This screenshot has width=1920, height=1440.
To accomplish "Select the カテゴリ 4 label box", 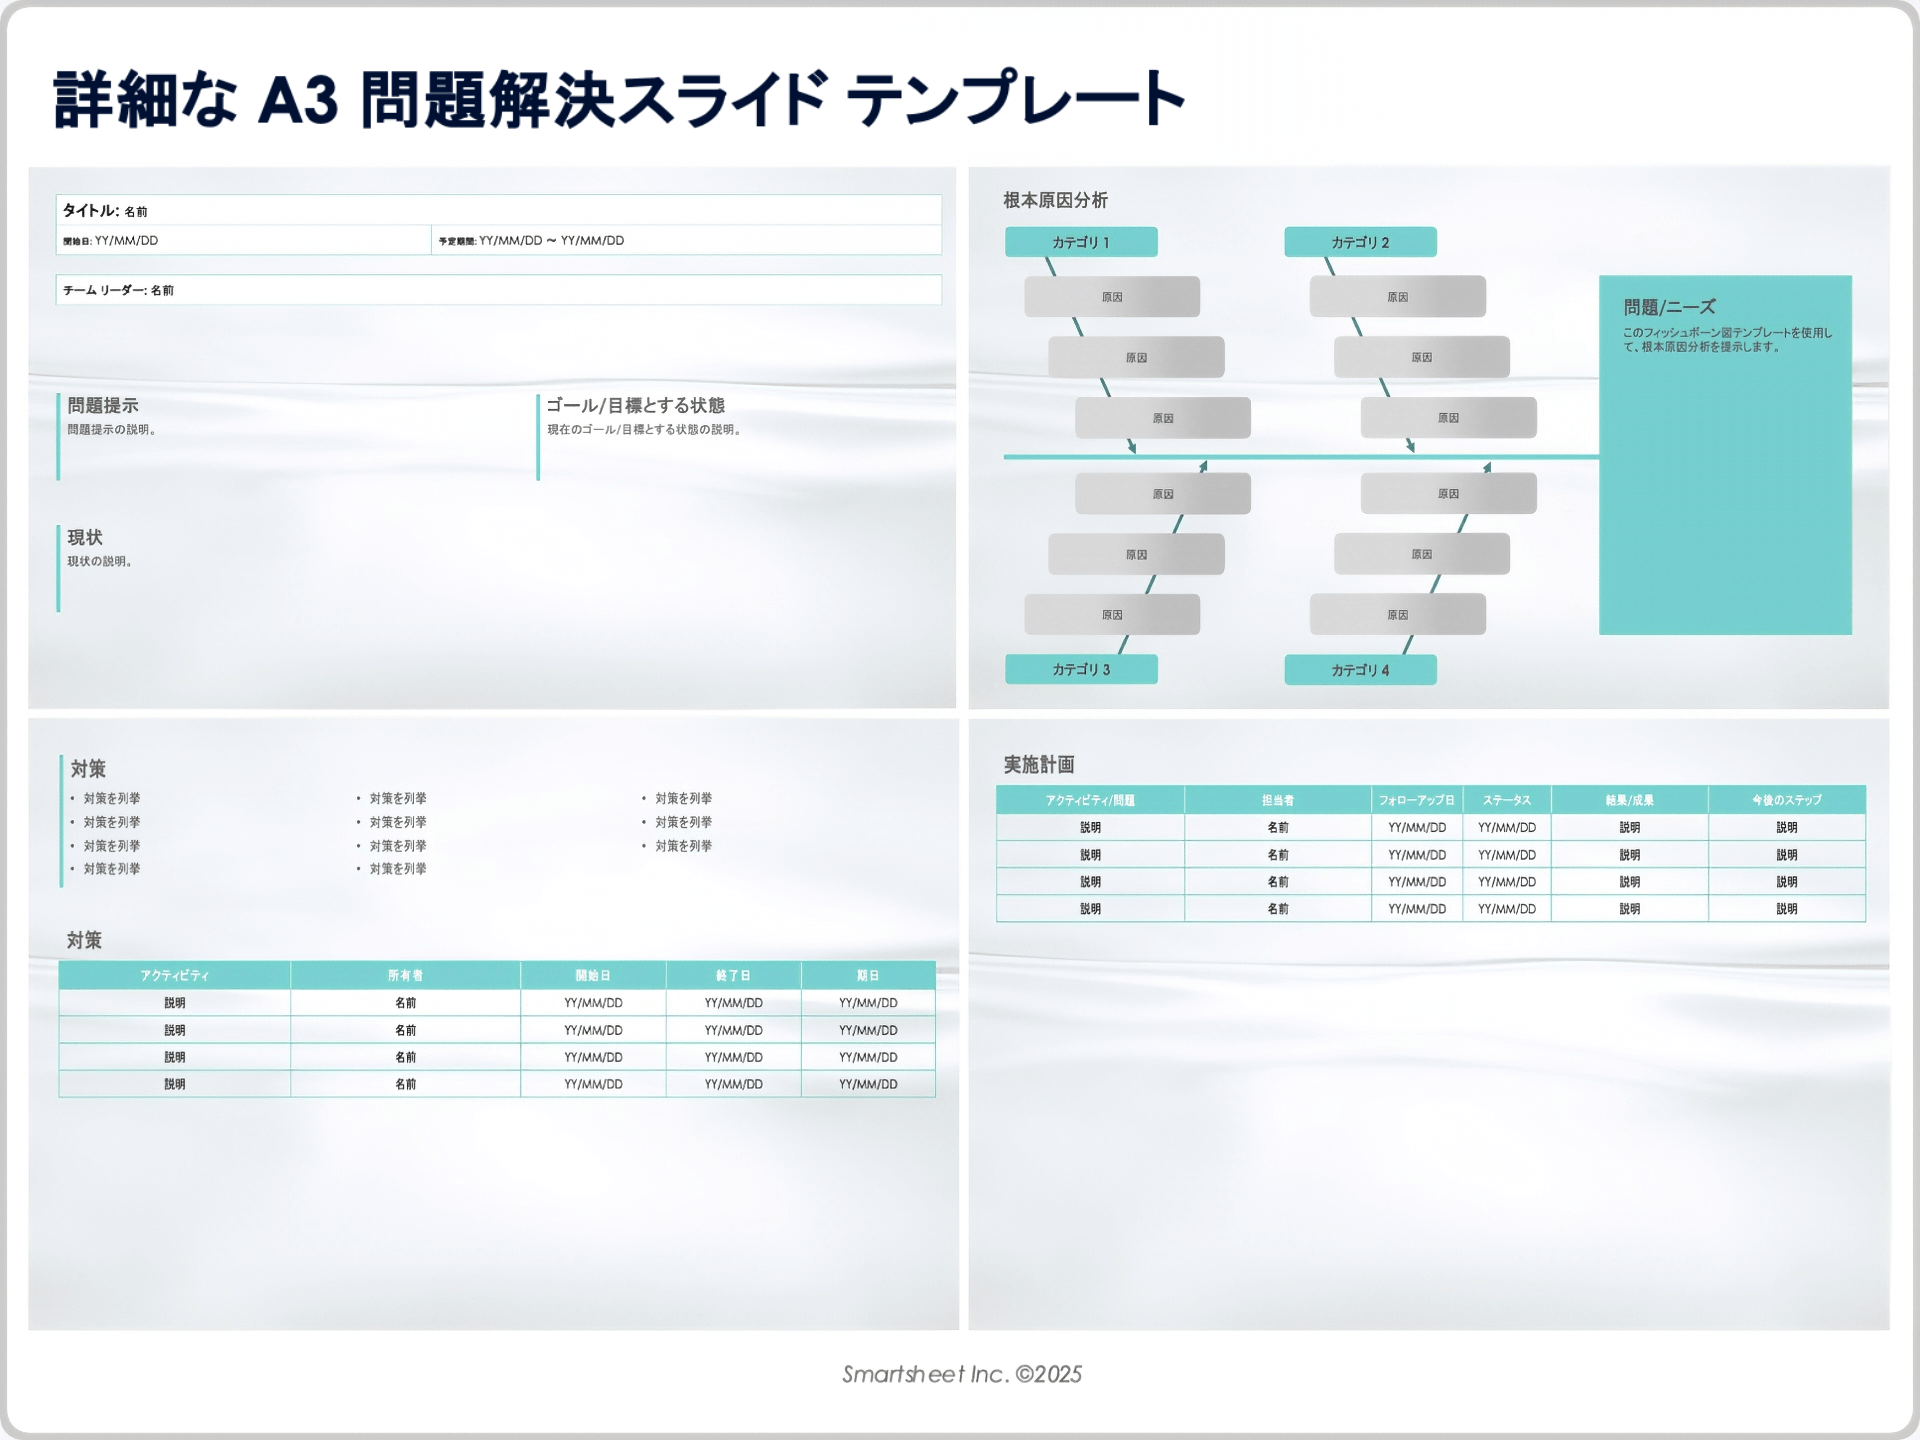I will pos(1359,670).
